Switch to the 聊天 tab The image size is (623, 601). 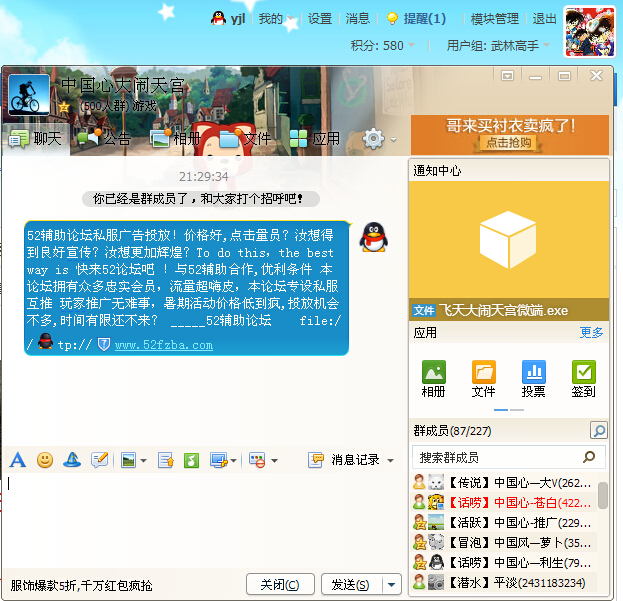tap(35, 139)
